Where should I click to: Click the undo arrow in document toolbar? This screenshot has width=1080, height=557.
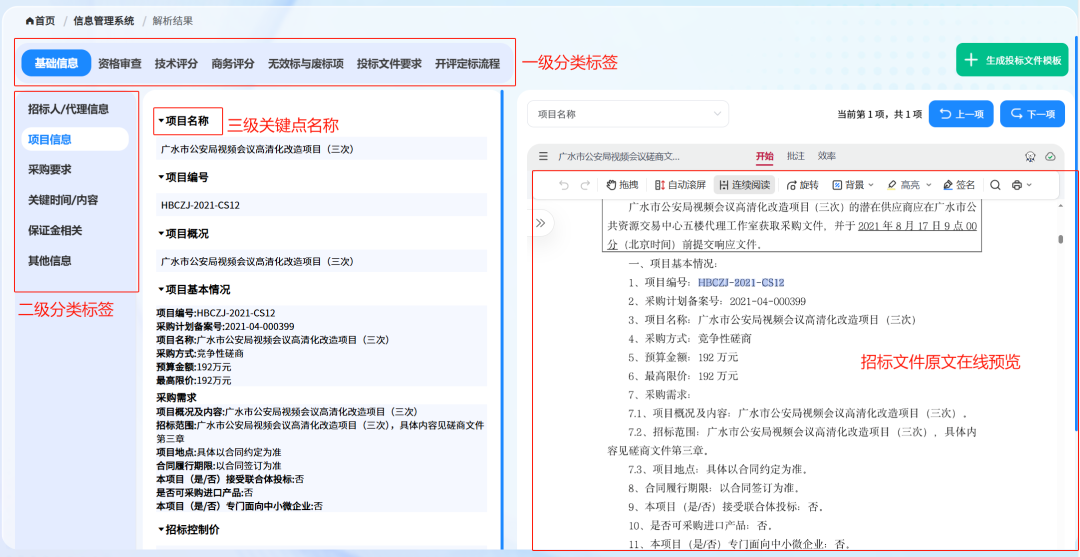click(x=564, y=185)
